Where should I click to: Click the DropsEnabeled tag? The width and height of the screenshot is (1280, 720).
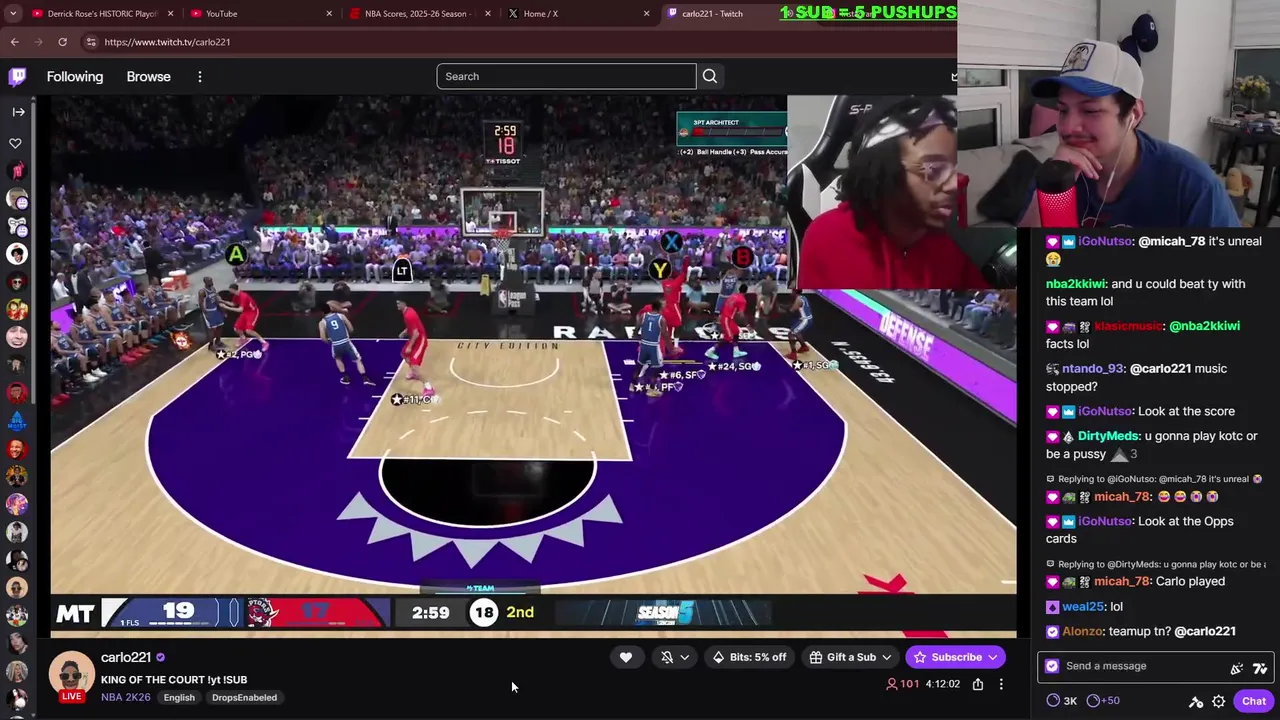(x=244, y=697)
